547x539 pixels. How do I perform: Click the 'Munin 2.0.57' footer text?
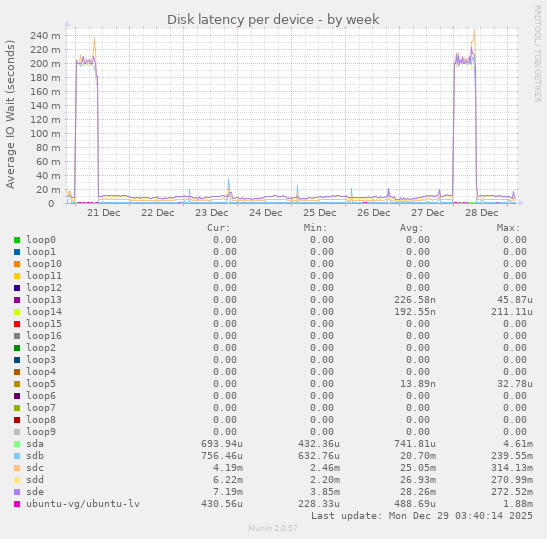(273, 528)
